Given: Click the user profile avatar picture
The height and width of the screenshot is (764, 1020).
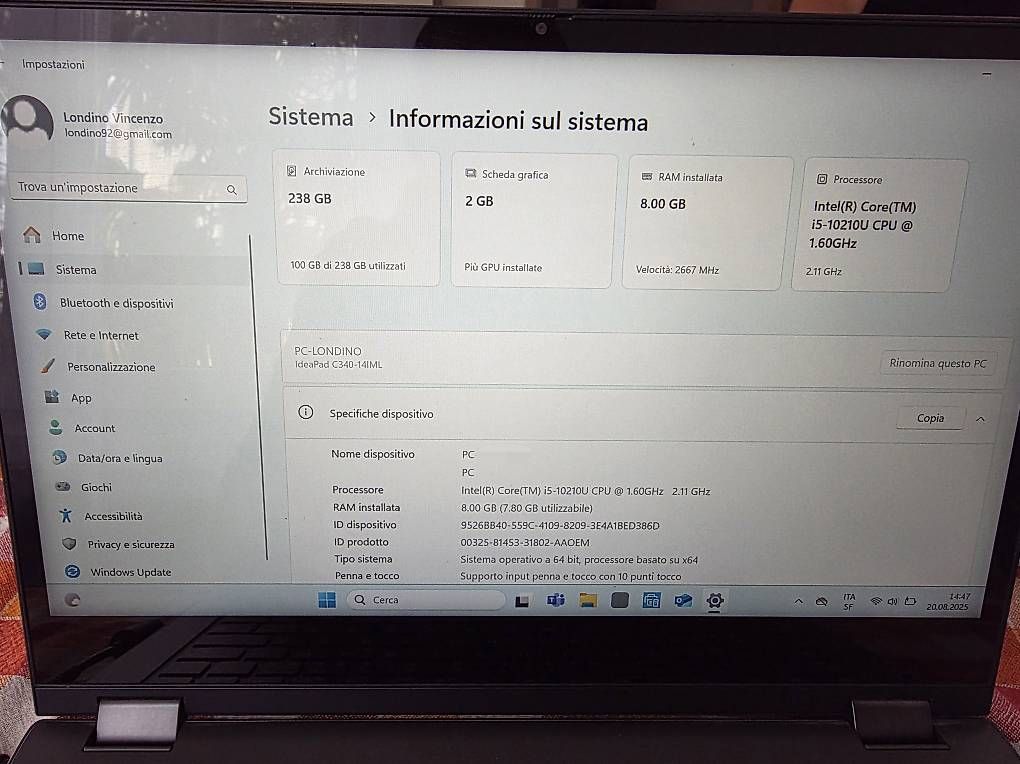Looking at the screenshot, I should [27, 119].
